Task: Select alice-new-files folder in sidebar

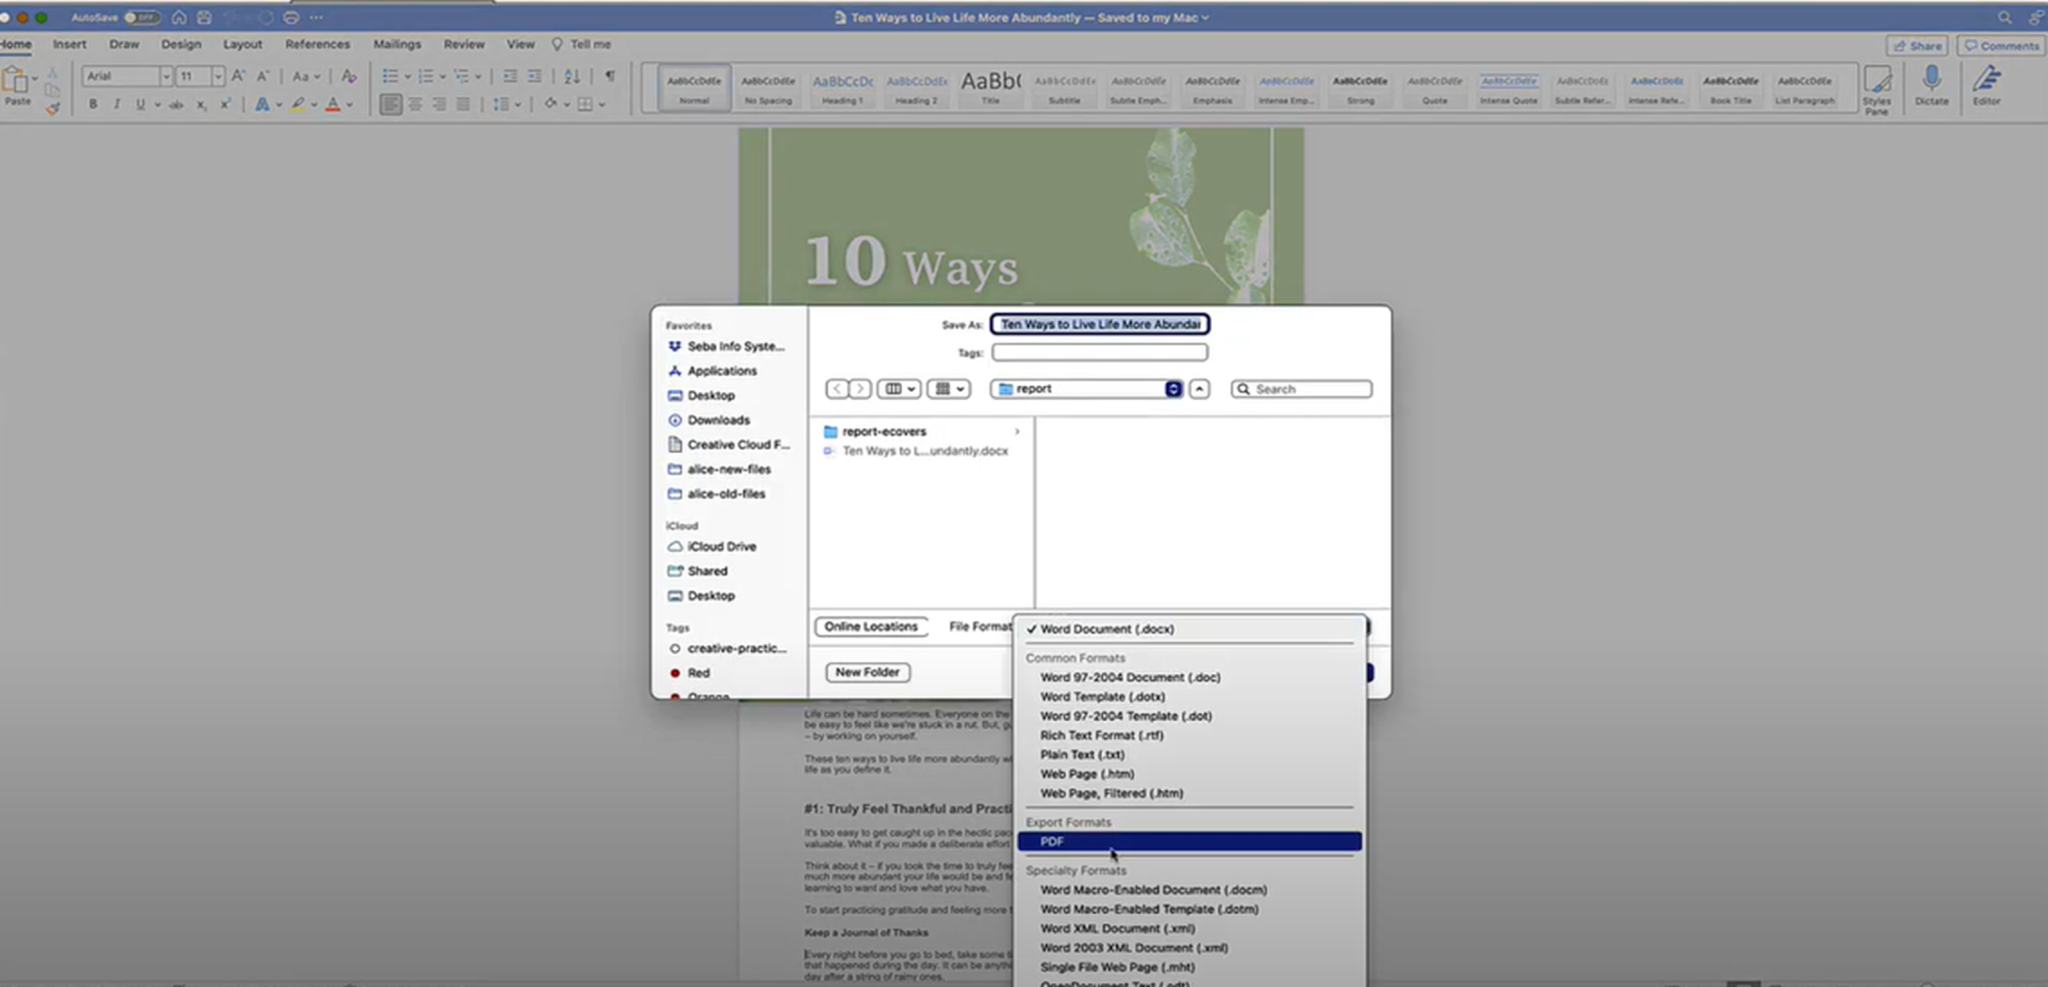Action: pos(728,469)
